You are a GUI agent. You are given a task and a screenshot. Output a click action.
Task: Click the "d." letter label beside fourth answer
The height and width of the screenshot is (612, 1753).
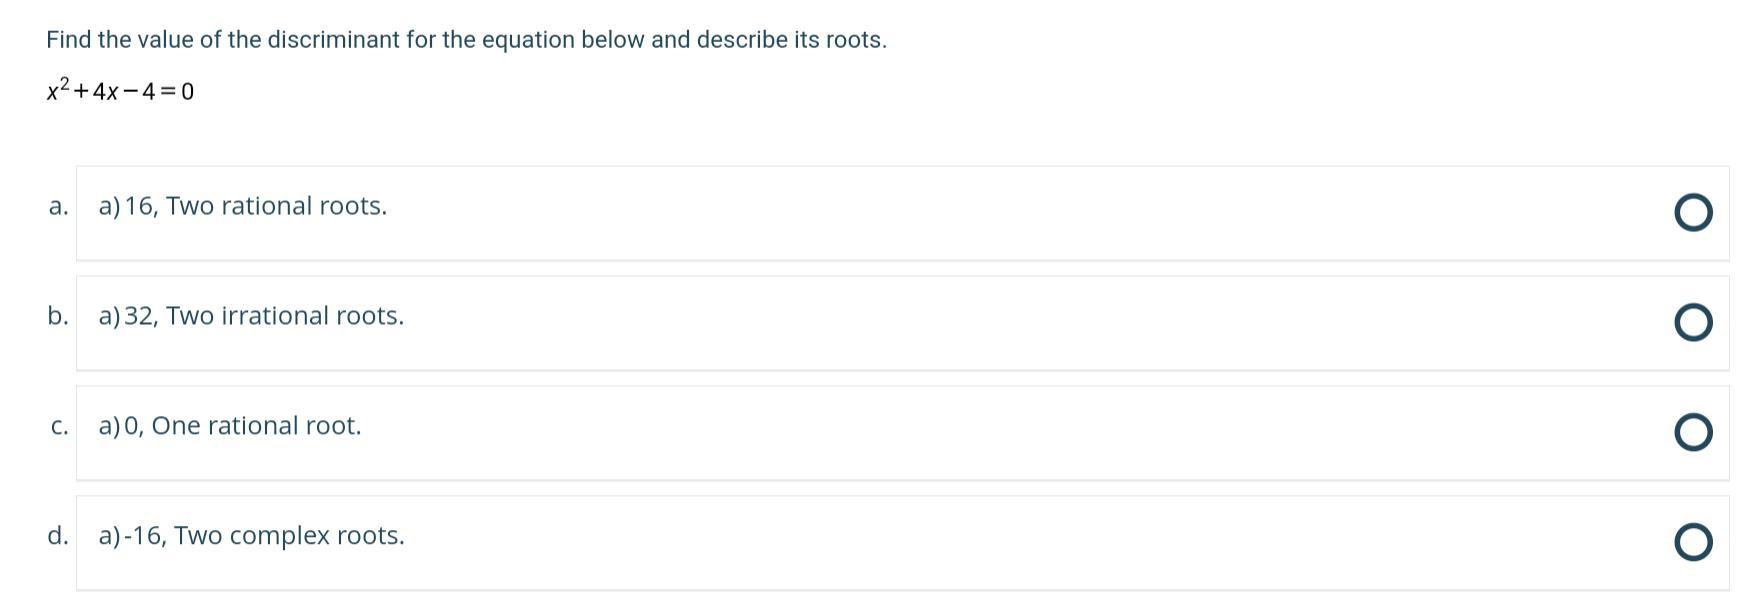pyautogui.click(x=58, y=536)
